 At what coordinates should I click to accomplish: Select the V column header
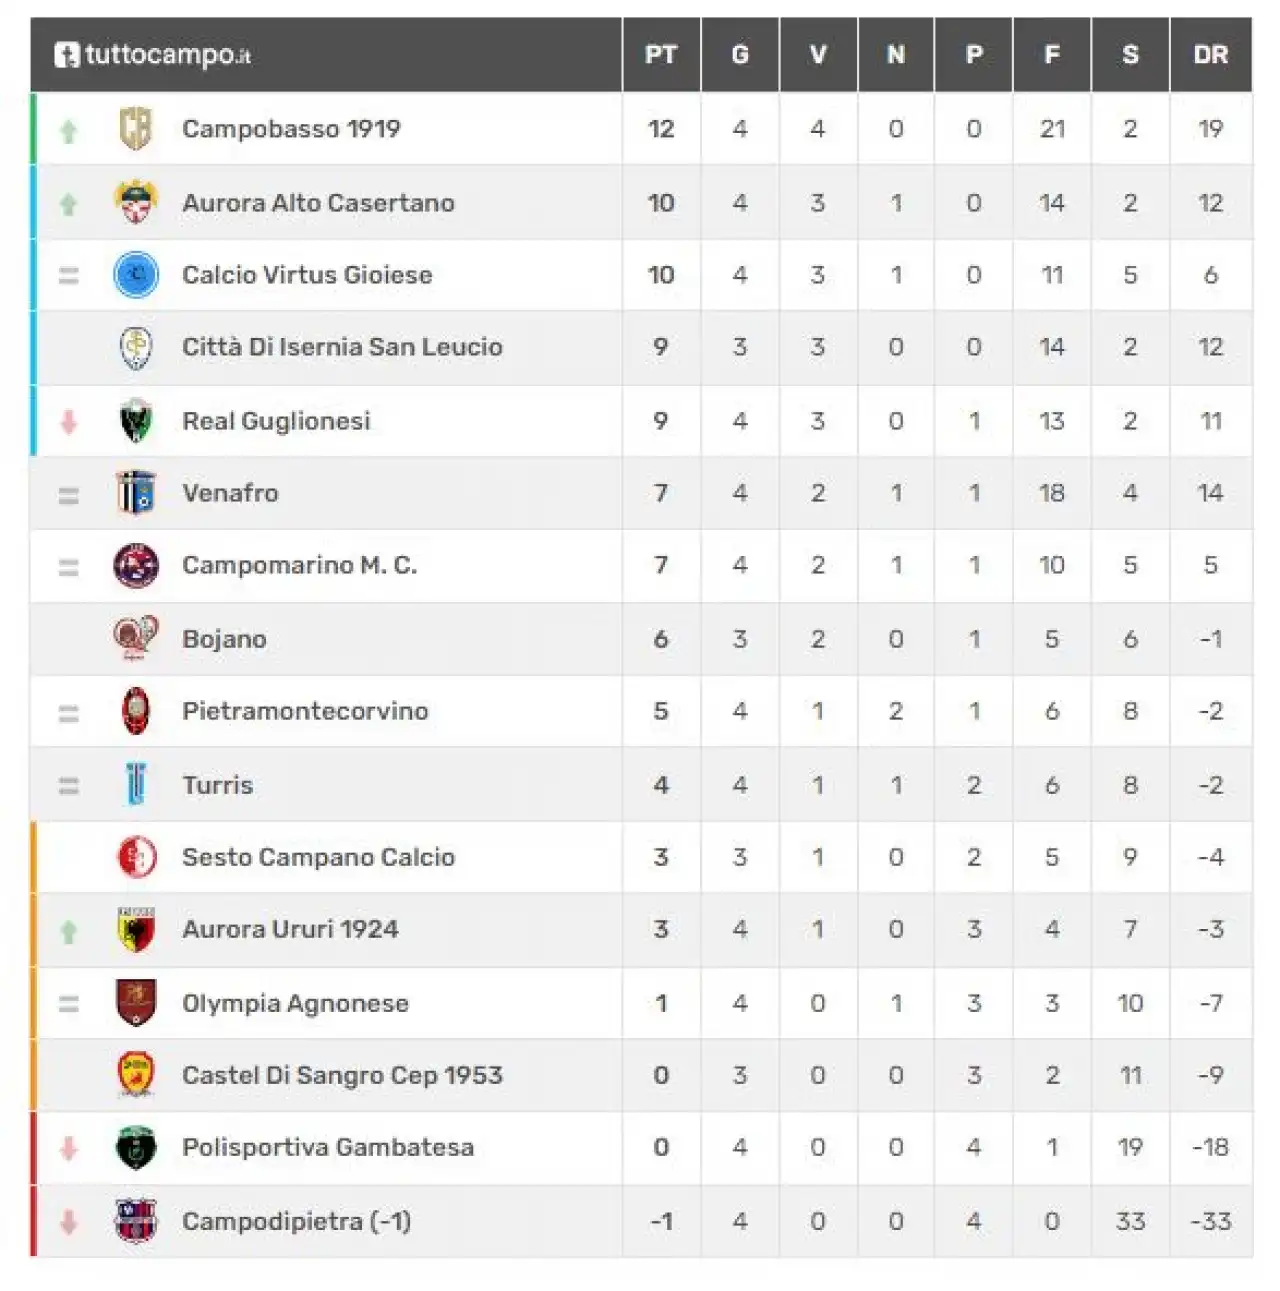pyautogui.click(x=818, y=55)
